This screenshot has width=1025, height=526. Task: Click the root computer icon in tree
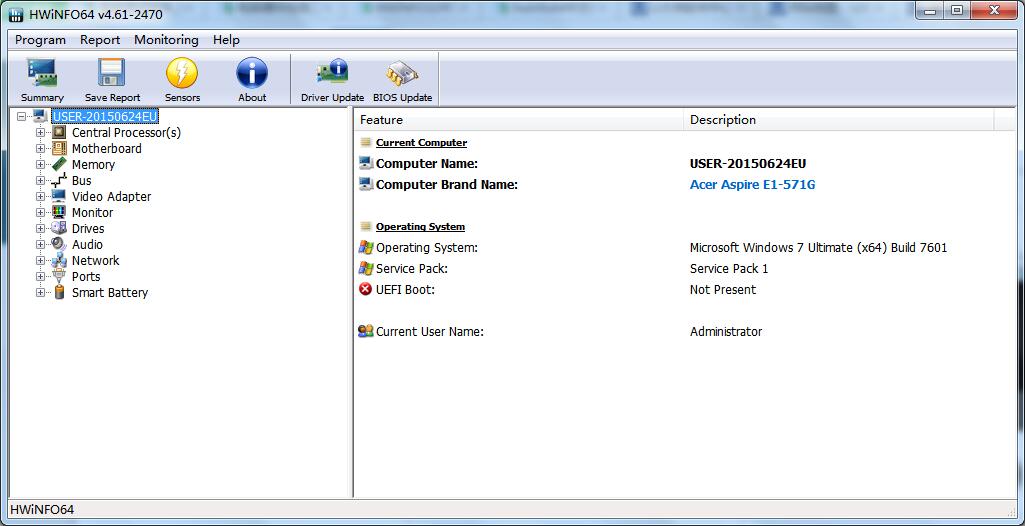(40, 116)
